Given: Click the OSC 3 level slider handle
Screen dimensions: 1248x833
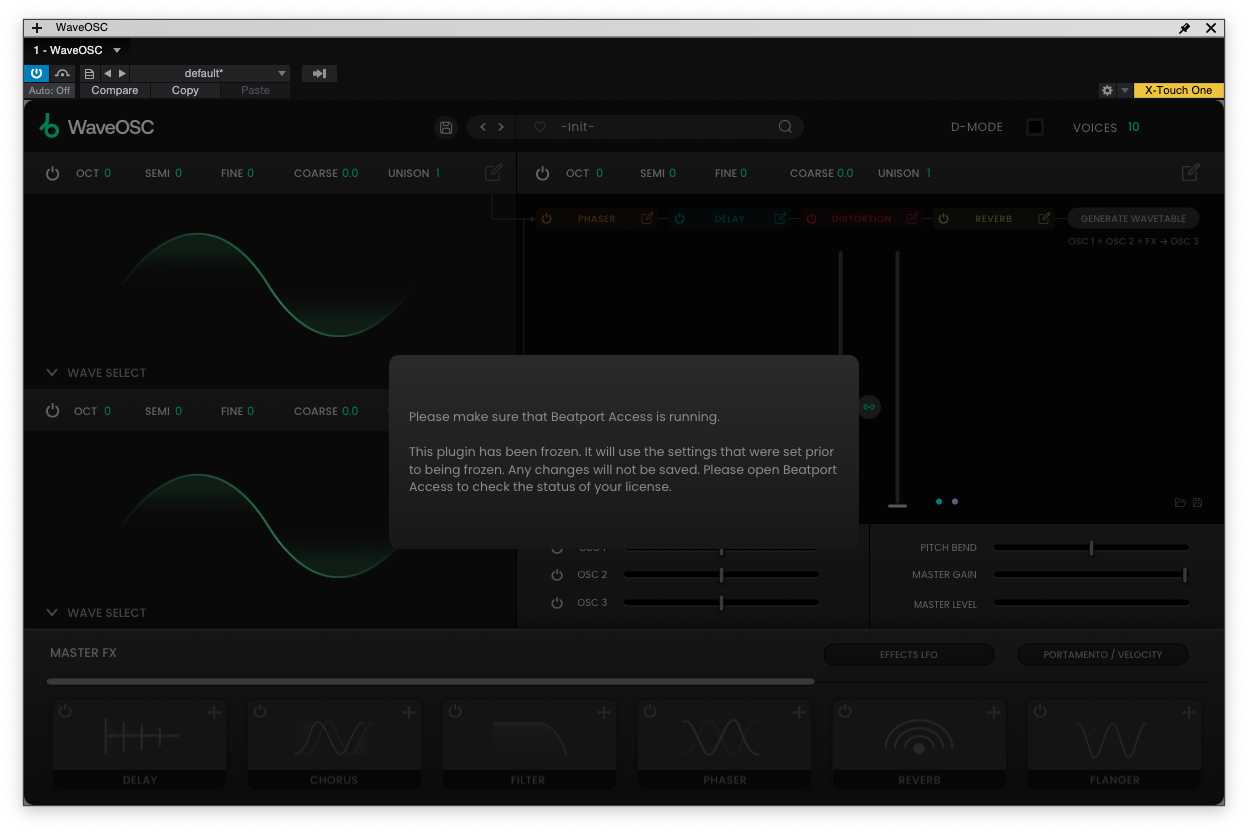Looking at the screenshot, I should [721, 603].
